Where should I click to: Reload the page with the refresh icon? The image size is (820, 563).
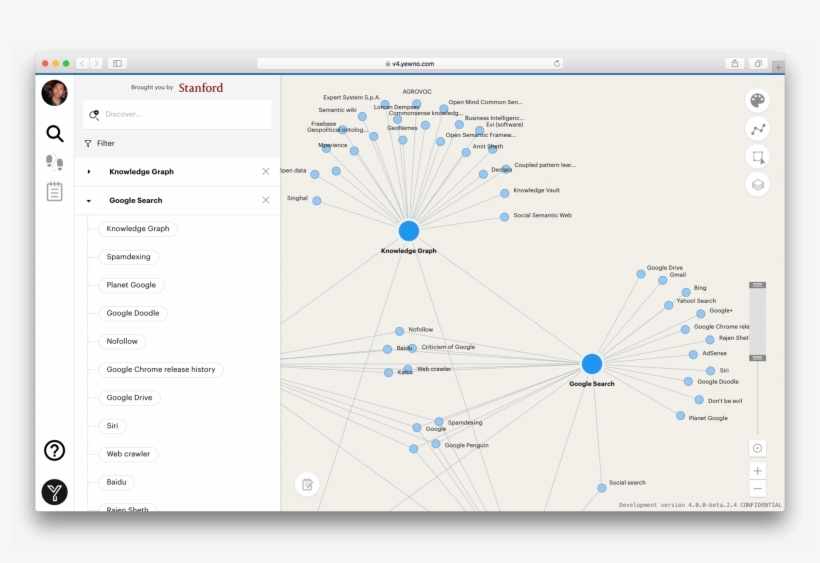pyautogui.click(x=557, y=63)
